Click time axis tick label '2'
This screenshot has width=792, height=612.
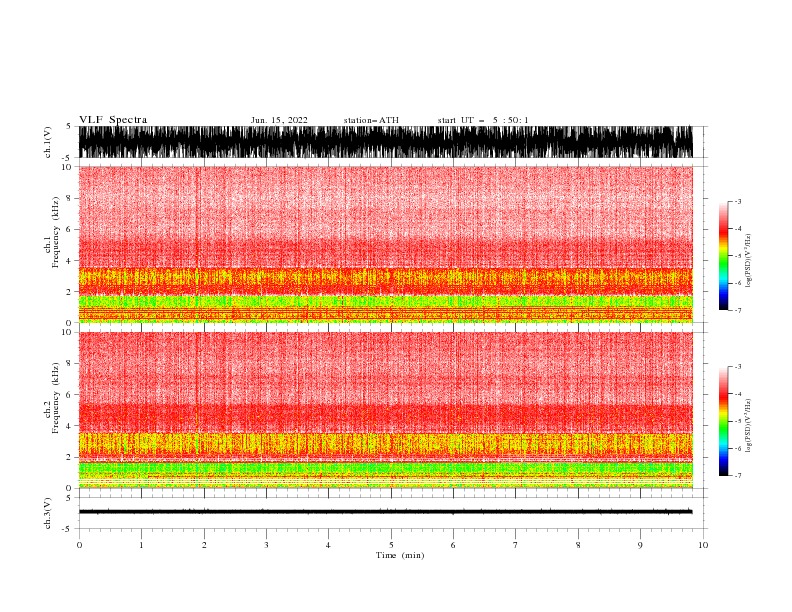pyautogui.click(x=204, y=545)
